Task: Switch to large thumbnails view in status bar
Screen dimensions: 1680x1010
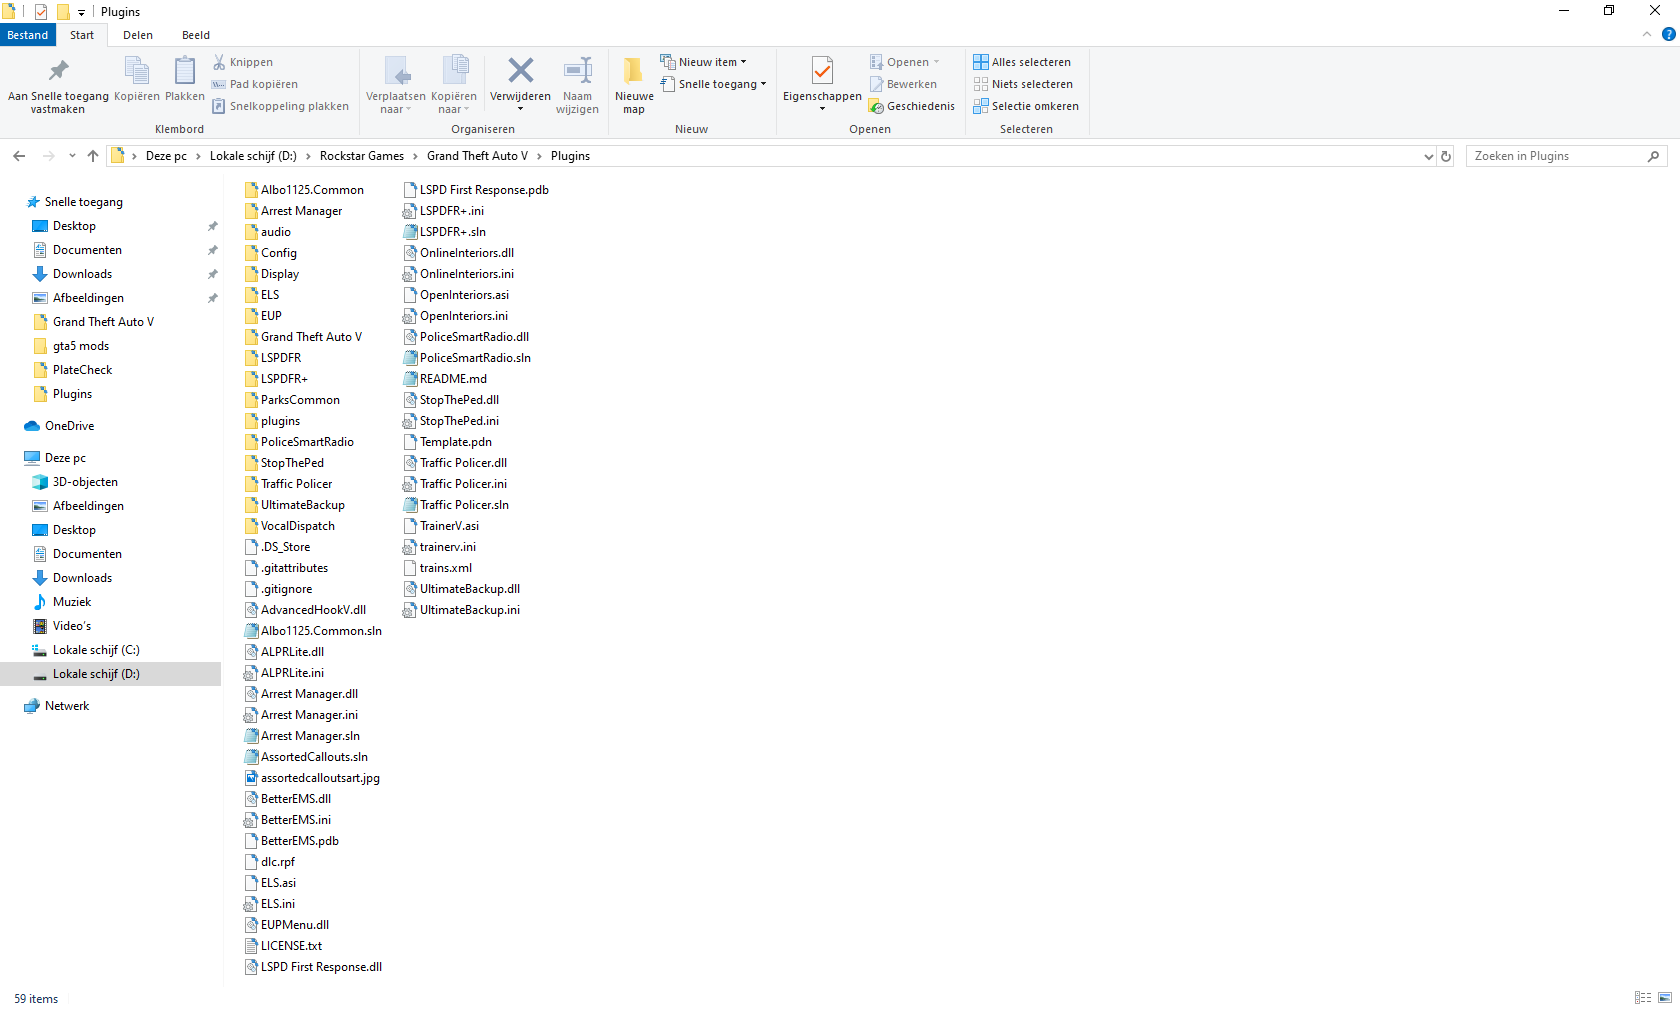Action: (x=1665, y=998)
